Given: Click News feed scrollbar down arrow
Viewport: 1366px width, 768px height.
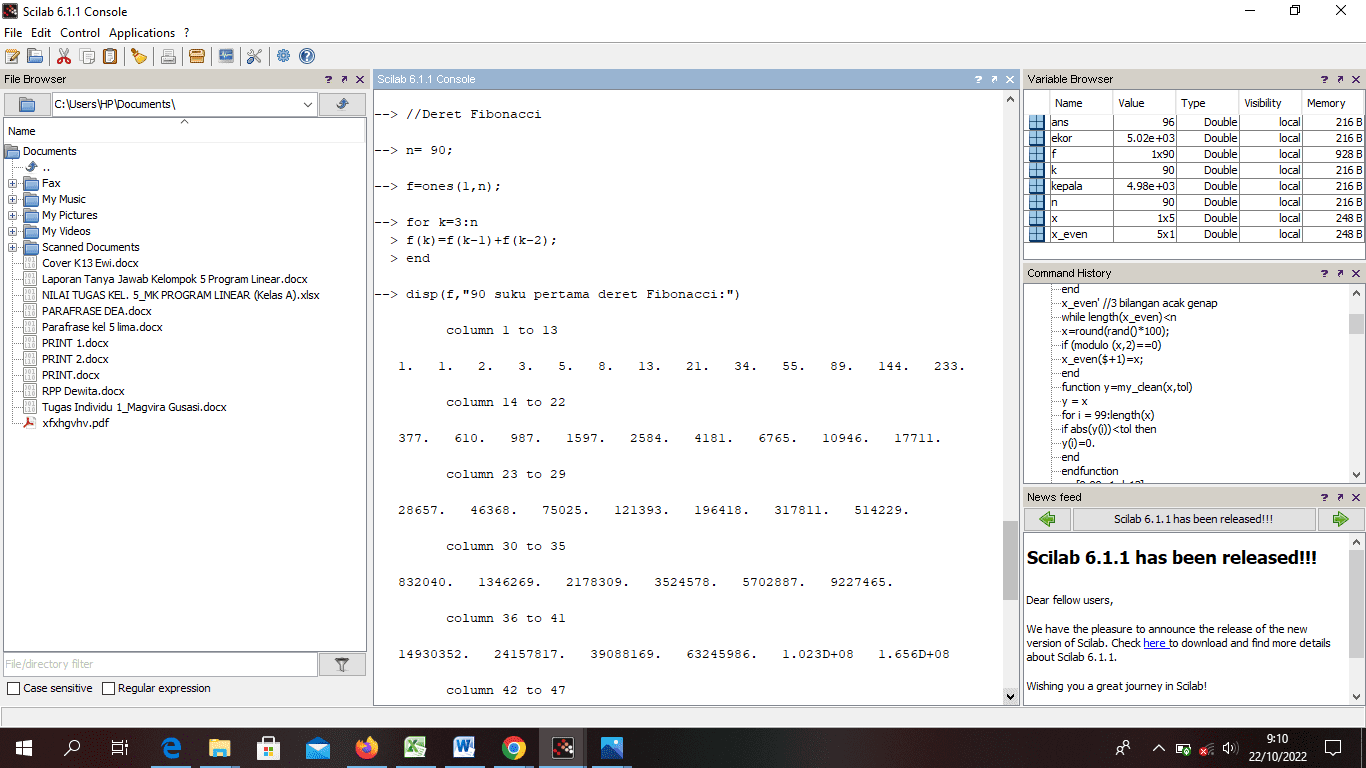Looking at the screenshot, I should (1356, 696).
